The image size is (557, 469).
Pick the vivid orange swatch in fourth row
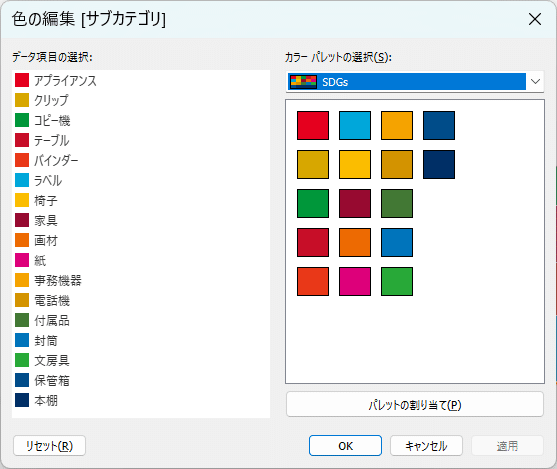pyautogui.click(x=355, y=243)
